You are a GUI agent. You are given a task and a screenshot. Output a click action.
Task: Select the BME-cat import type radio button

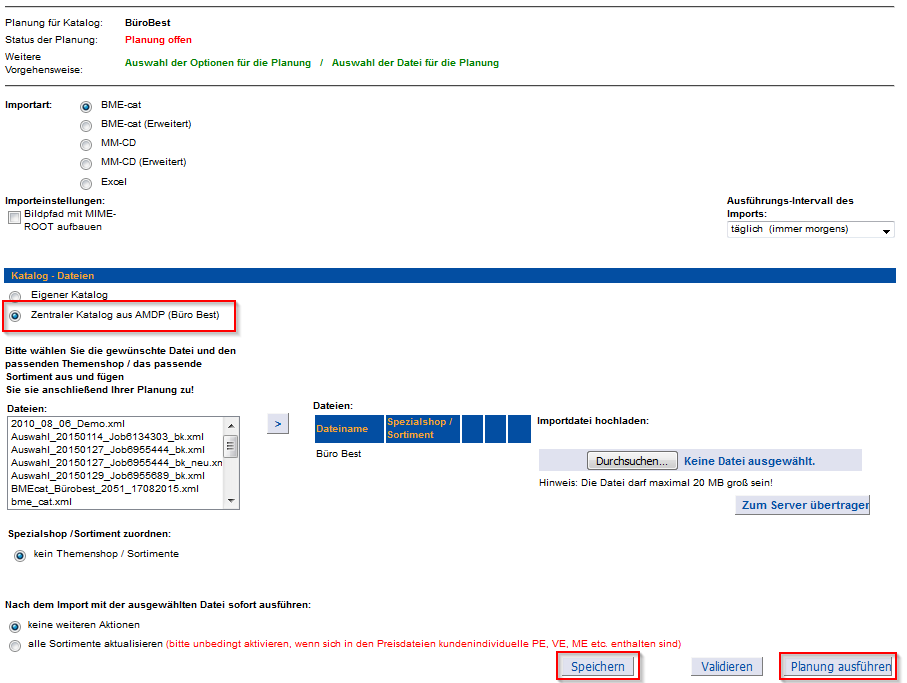click(86, 106)
